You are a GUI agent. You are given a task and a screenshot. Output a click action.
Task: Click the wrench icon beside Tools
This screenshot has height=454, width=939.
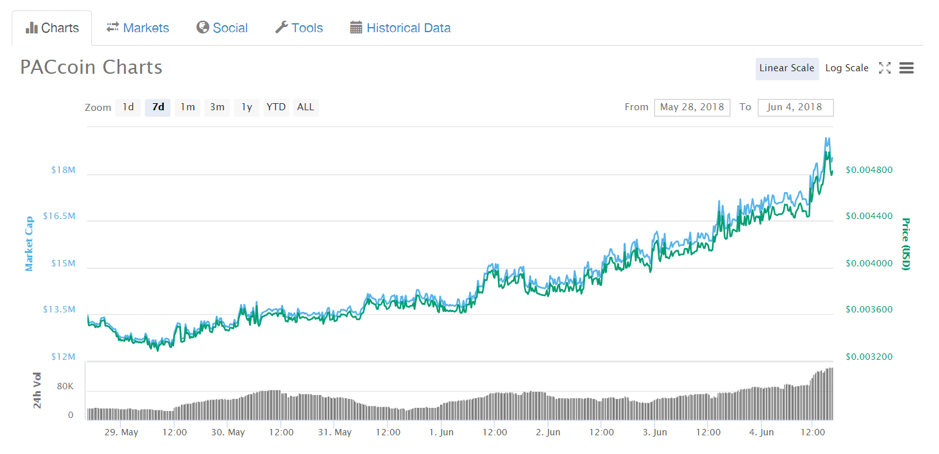click(281, 28)
